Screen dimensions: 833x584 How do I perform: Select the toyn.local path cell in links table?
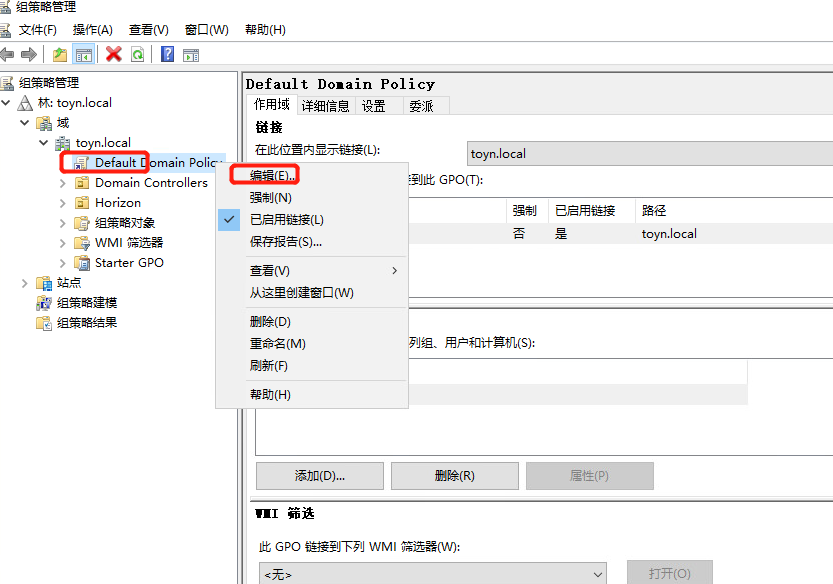669,233
